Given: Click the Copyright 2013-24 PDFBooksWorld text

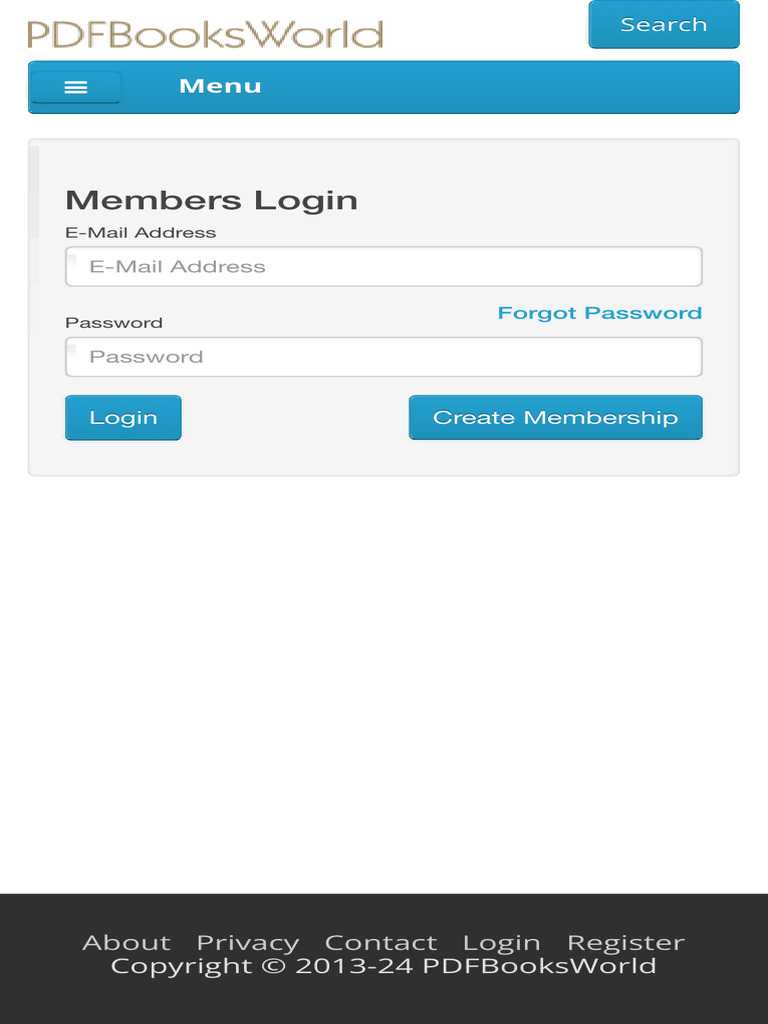Looking at the screenshot, I should tap(384, 966).
